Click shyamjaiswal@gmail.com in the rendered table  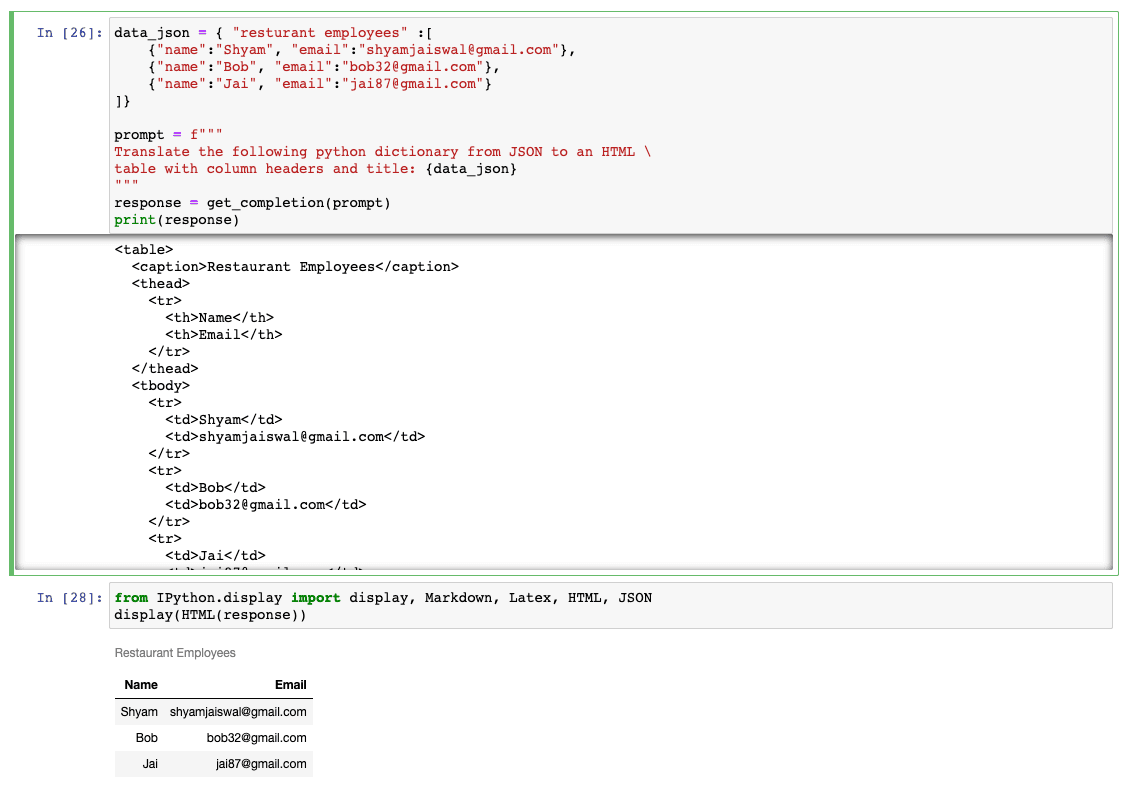(237, 712)
